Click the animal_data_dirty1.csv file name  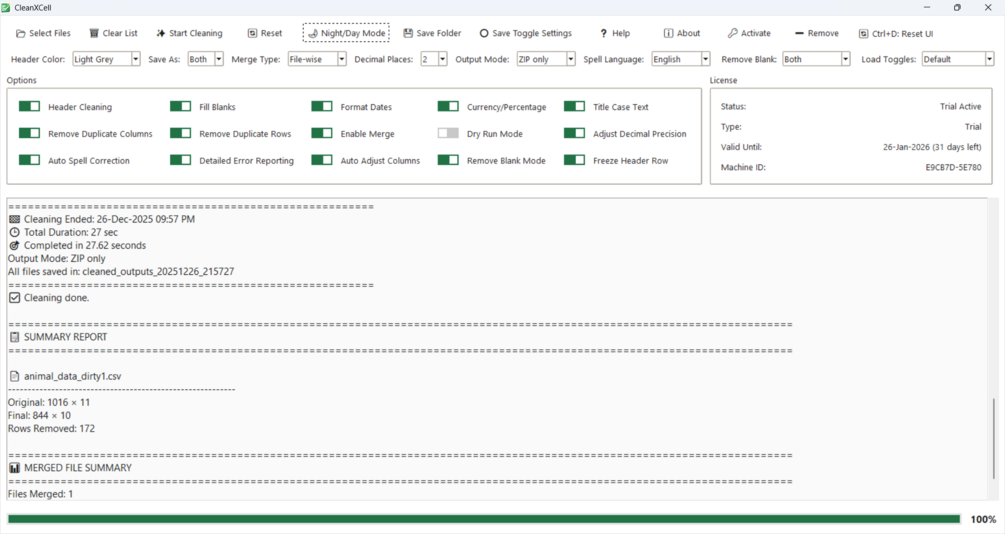click(72, 376)
